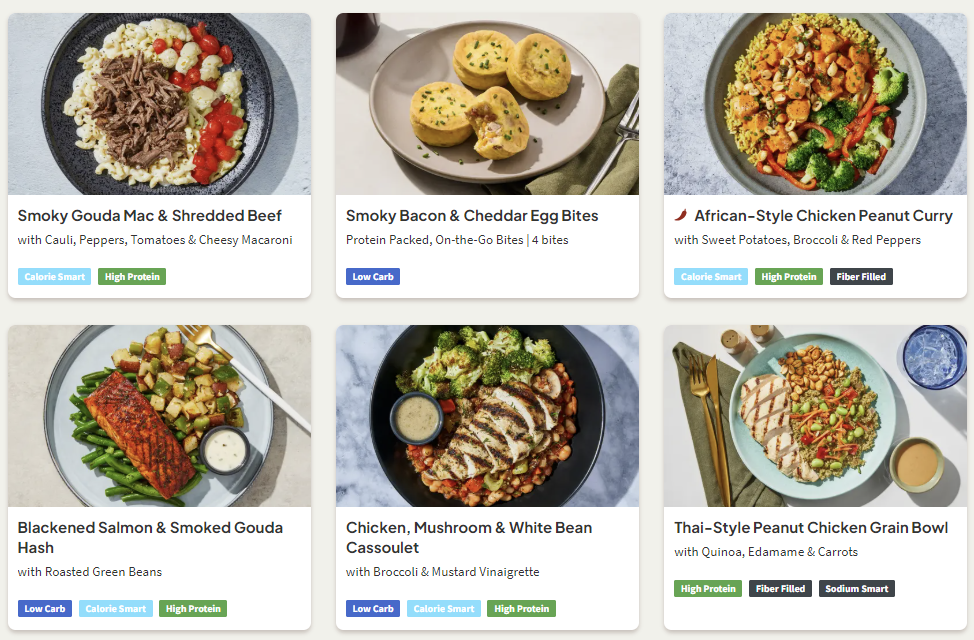Click Fiber Filled tag on the Peanut Curry card
Screen dimensions: 974x640
point(861,277)
